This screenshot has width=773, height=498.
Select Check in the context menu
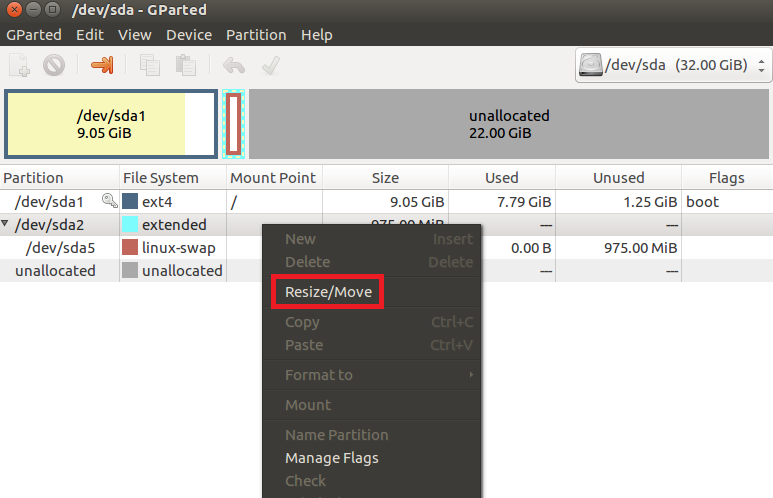(372, 481)
